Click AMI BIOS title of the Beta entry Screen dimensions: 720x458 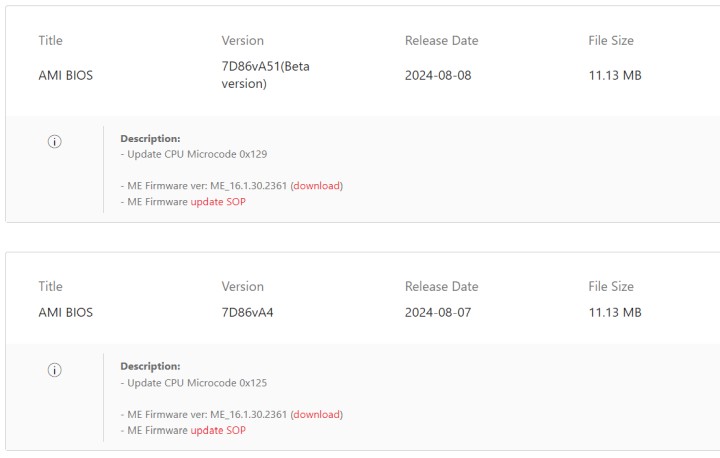point(65,75)
